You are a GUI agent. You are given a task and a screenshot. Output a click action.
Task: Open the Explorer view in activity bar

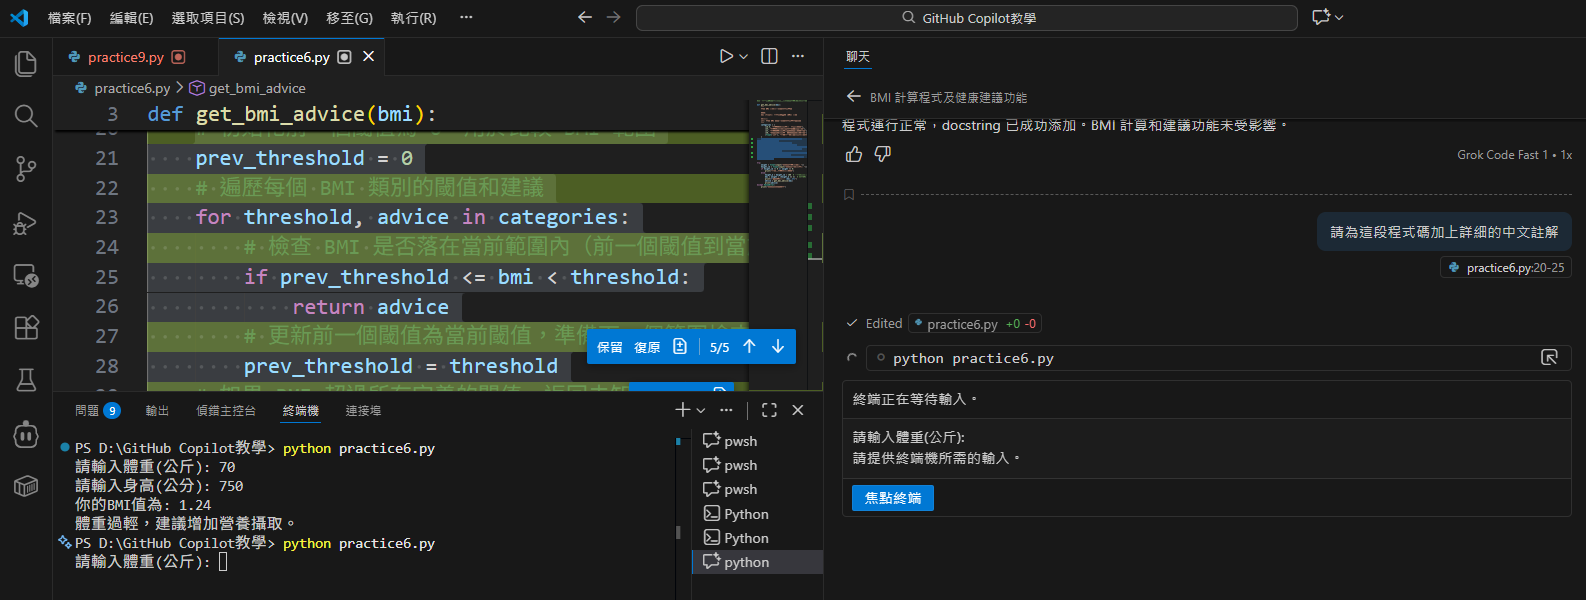pos(26,64)
